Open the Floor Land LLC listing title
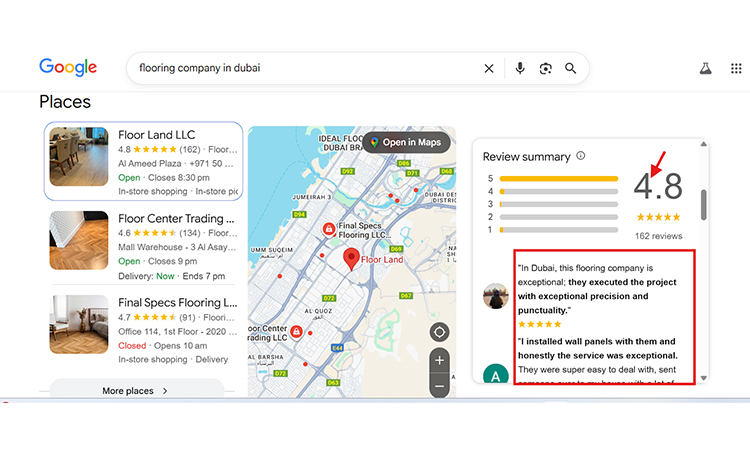This screenshot has width=750, height=450. (x=156, y=135)
